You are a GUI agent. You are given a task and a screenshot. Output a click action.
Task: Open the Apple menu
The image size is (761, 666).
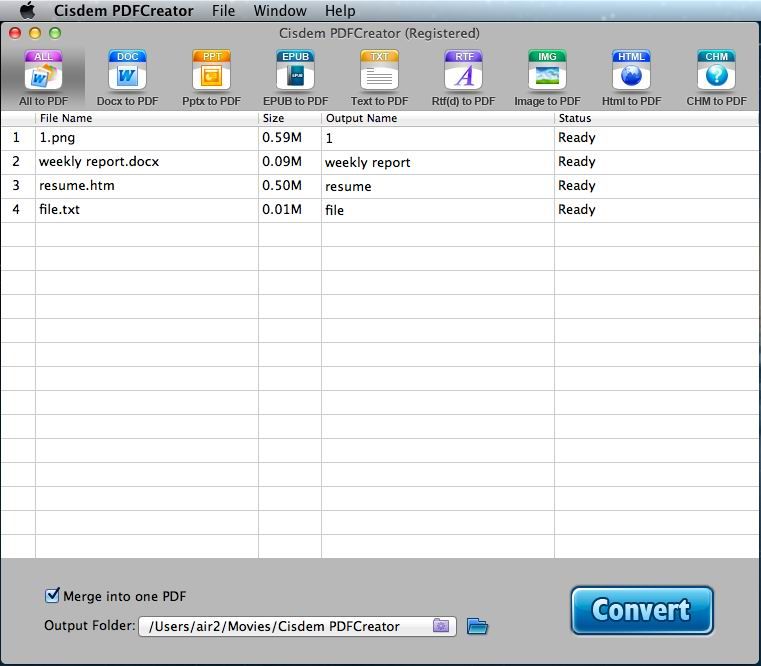[x=27, y=11]
